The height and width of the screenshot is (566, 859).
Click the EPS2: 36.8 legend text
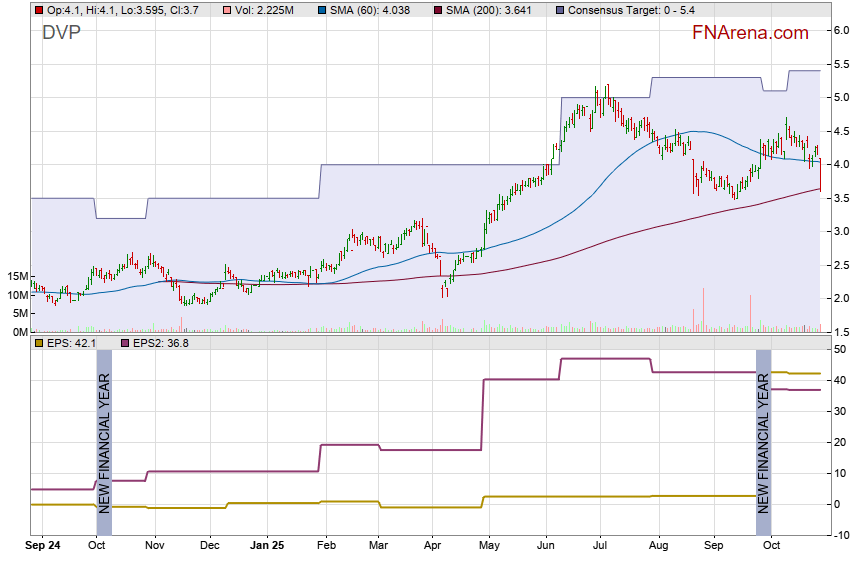pyautogui.click(x=162, y=343)
